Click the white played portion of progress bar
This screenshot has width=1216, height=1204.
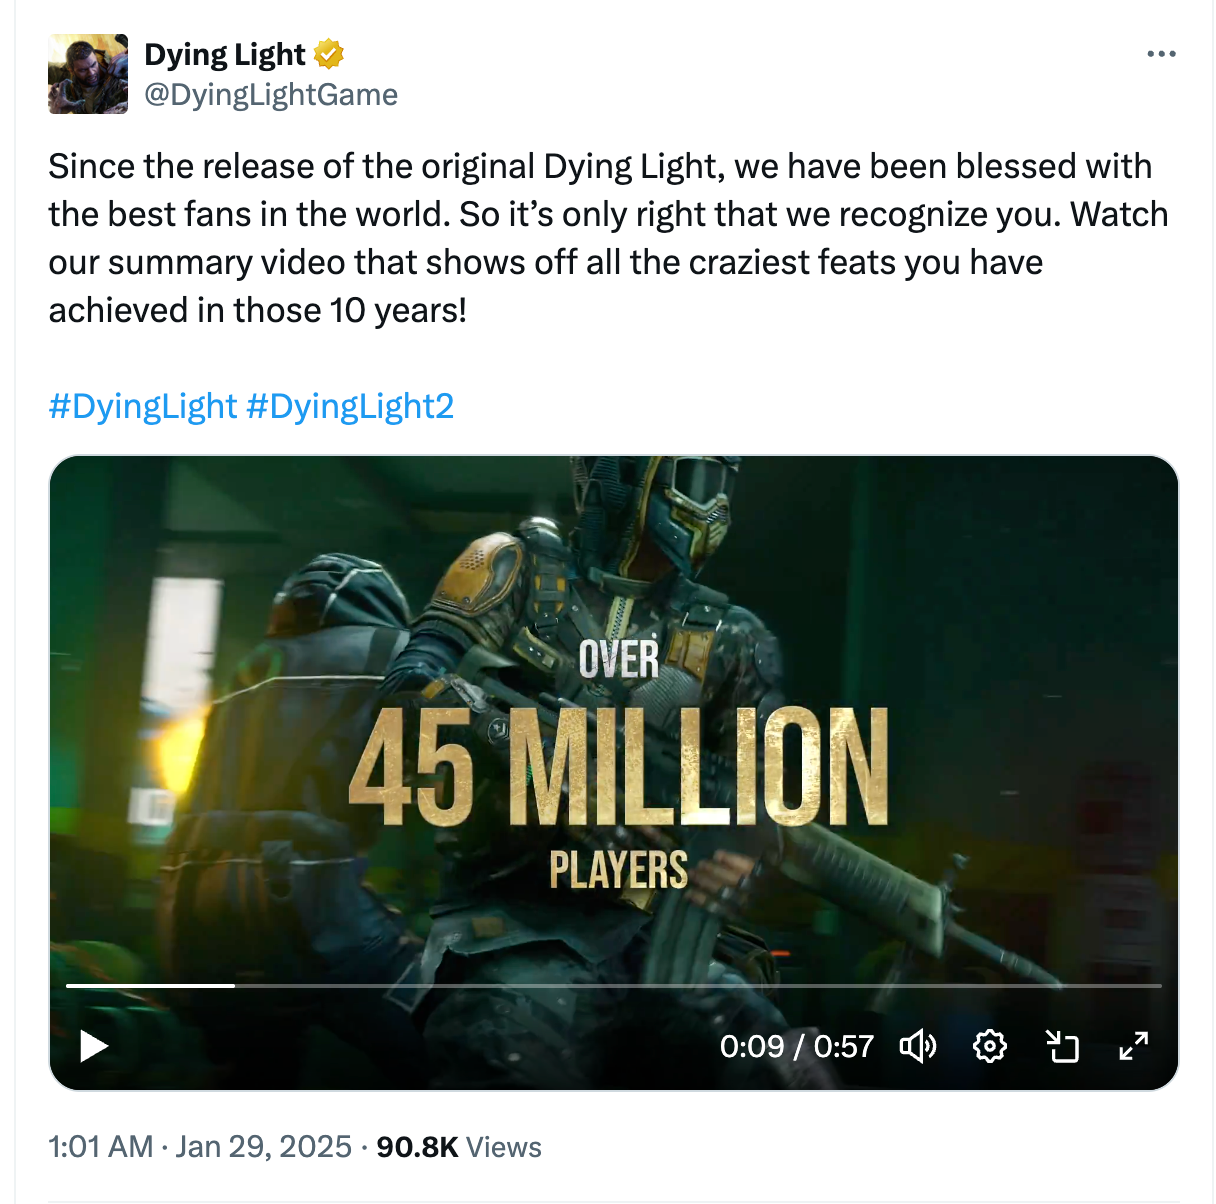pos(150,986)
